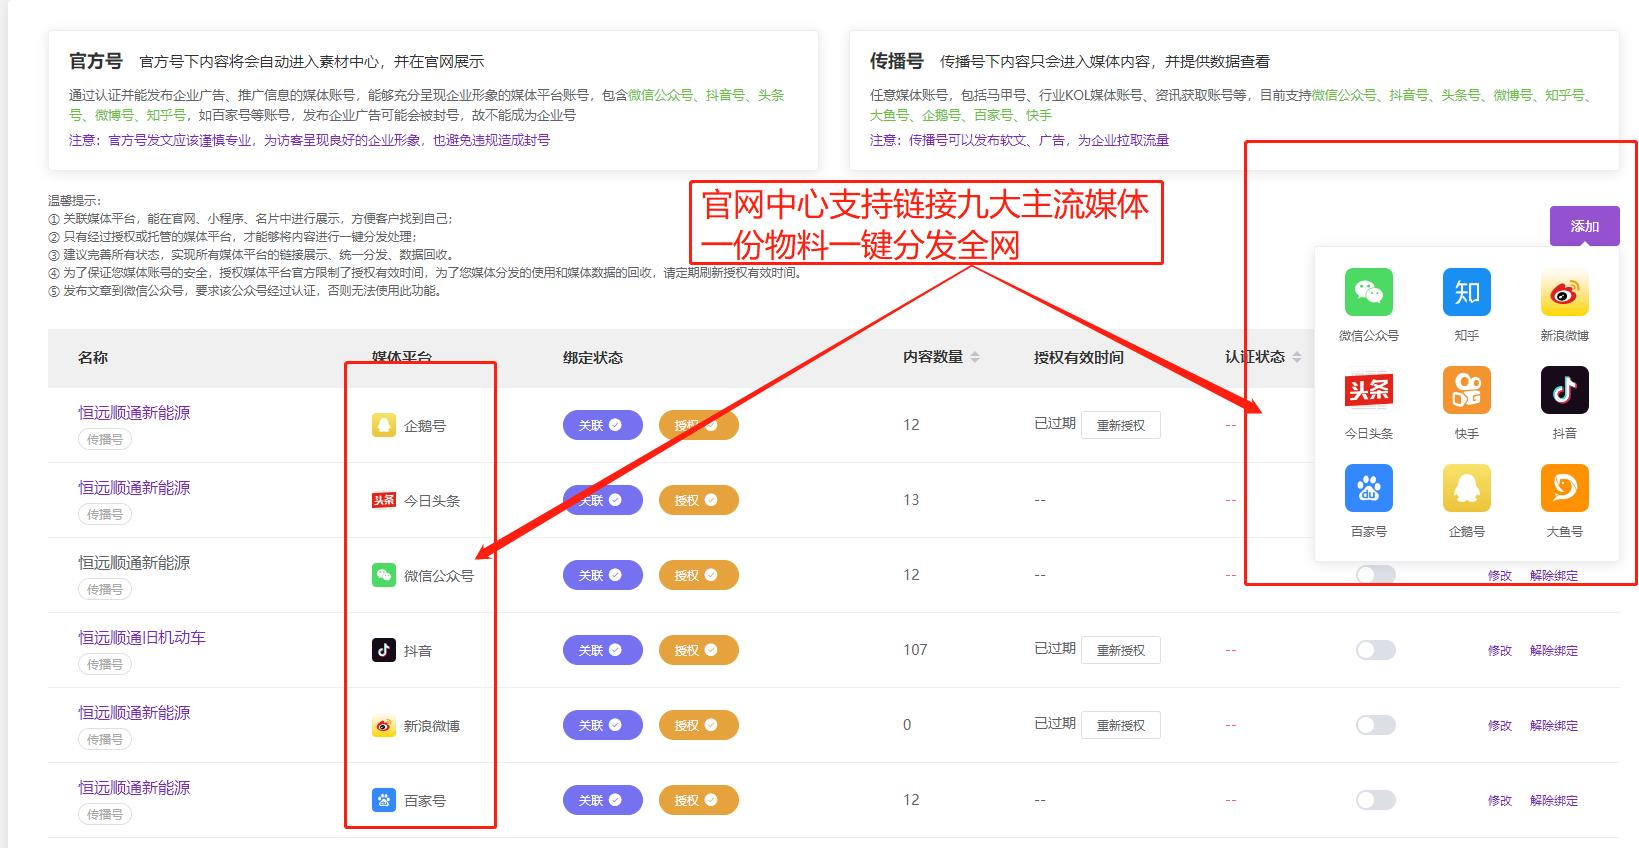This screenshot has height=848, width=1639.
Task: Click 关联 button in the 新浪微博 row
Action: (x=602, y=725)
